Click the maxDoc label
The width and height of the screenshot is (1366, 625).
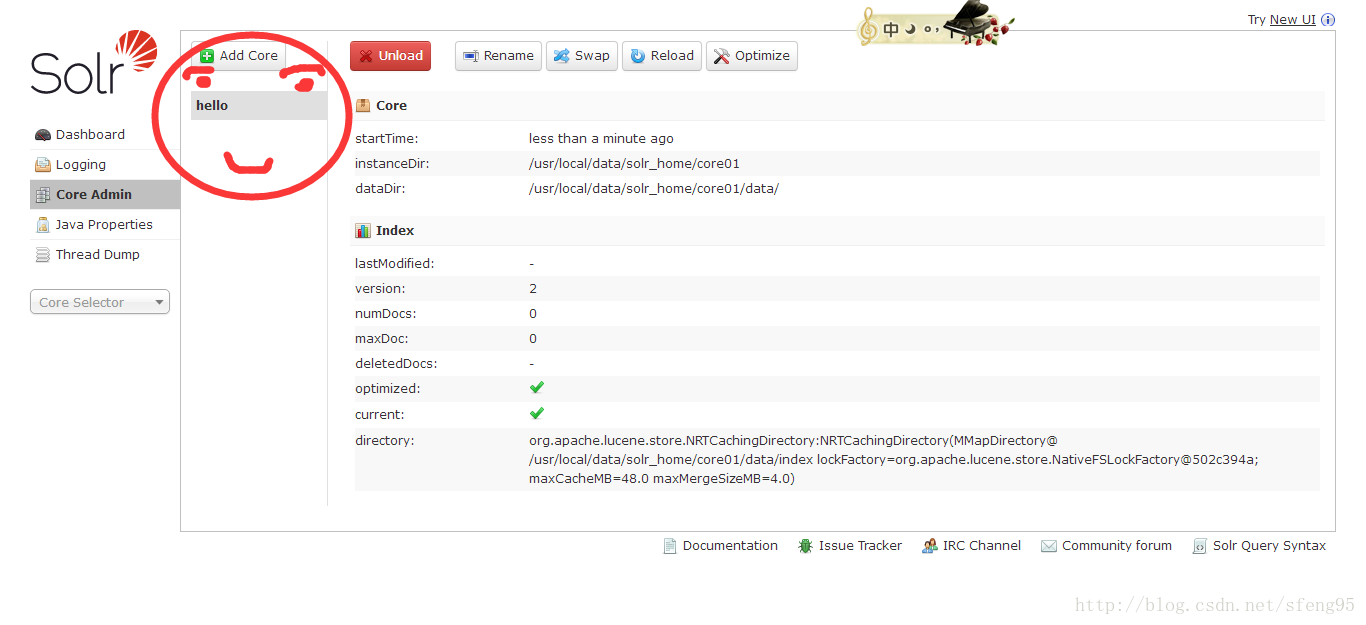pyautogui.click(x=382, y=339)
